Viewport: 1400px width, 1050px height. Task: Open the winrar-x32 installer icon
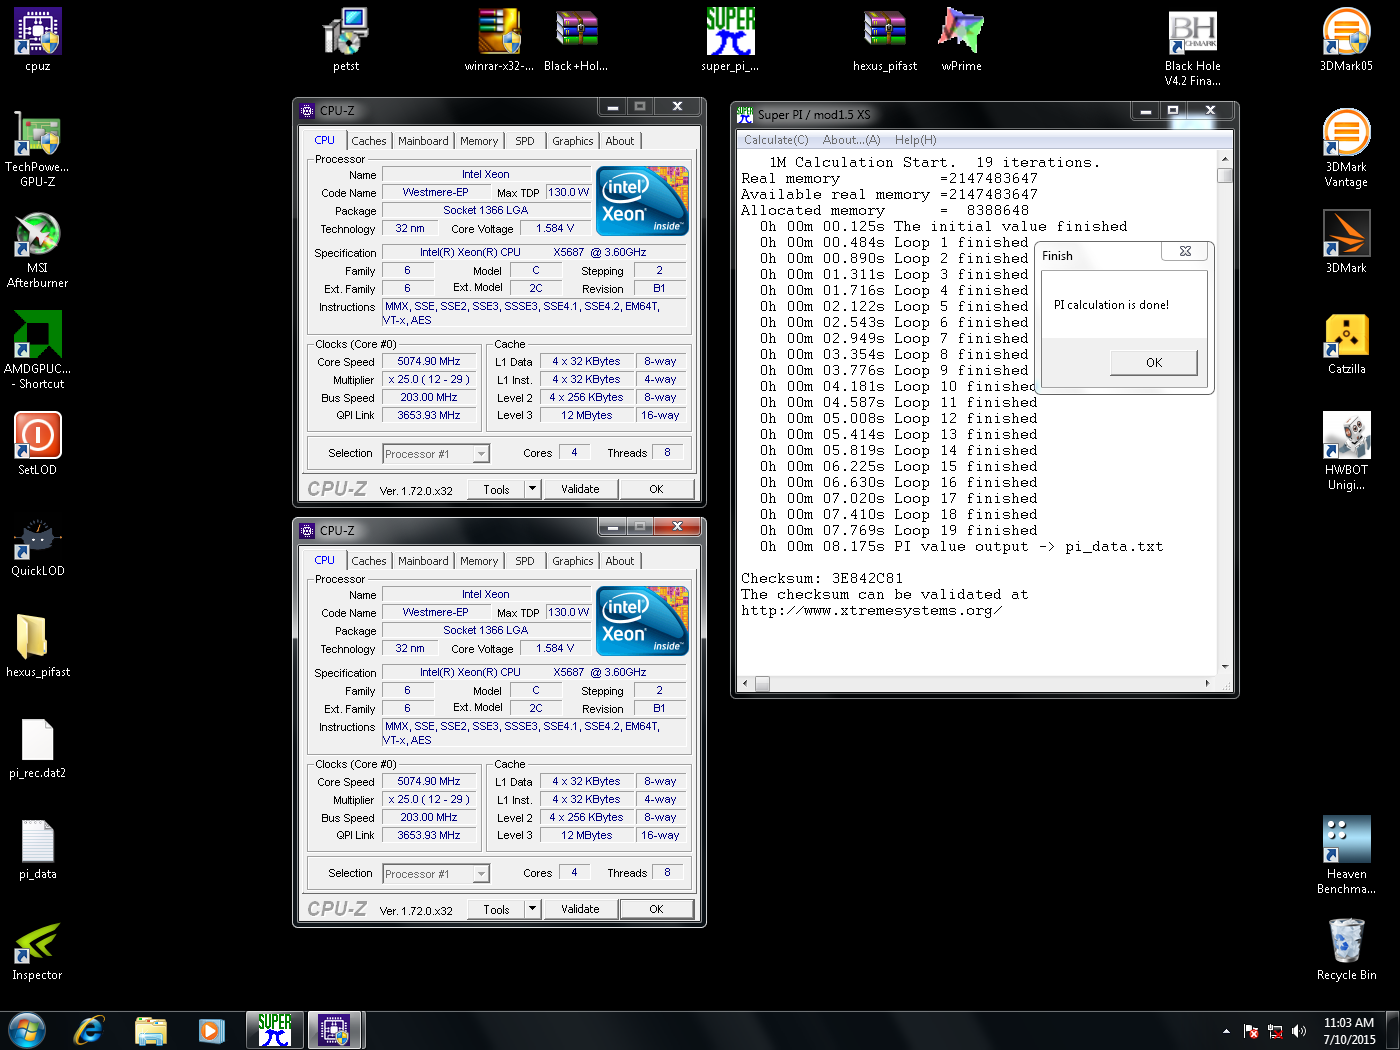click(499, 40)
